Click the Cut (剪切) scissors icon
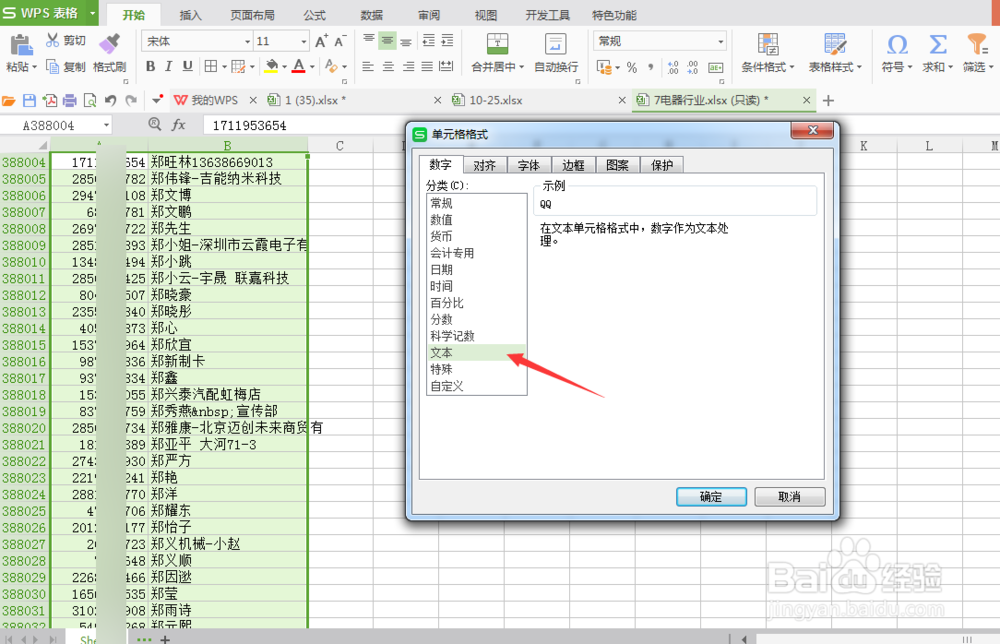Viewport: 1000px width, 644px height. coord(52,40)
